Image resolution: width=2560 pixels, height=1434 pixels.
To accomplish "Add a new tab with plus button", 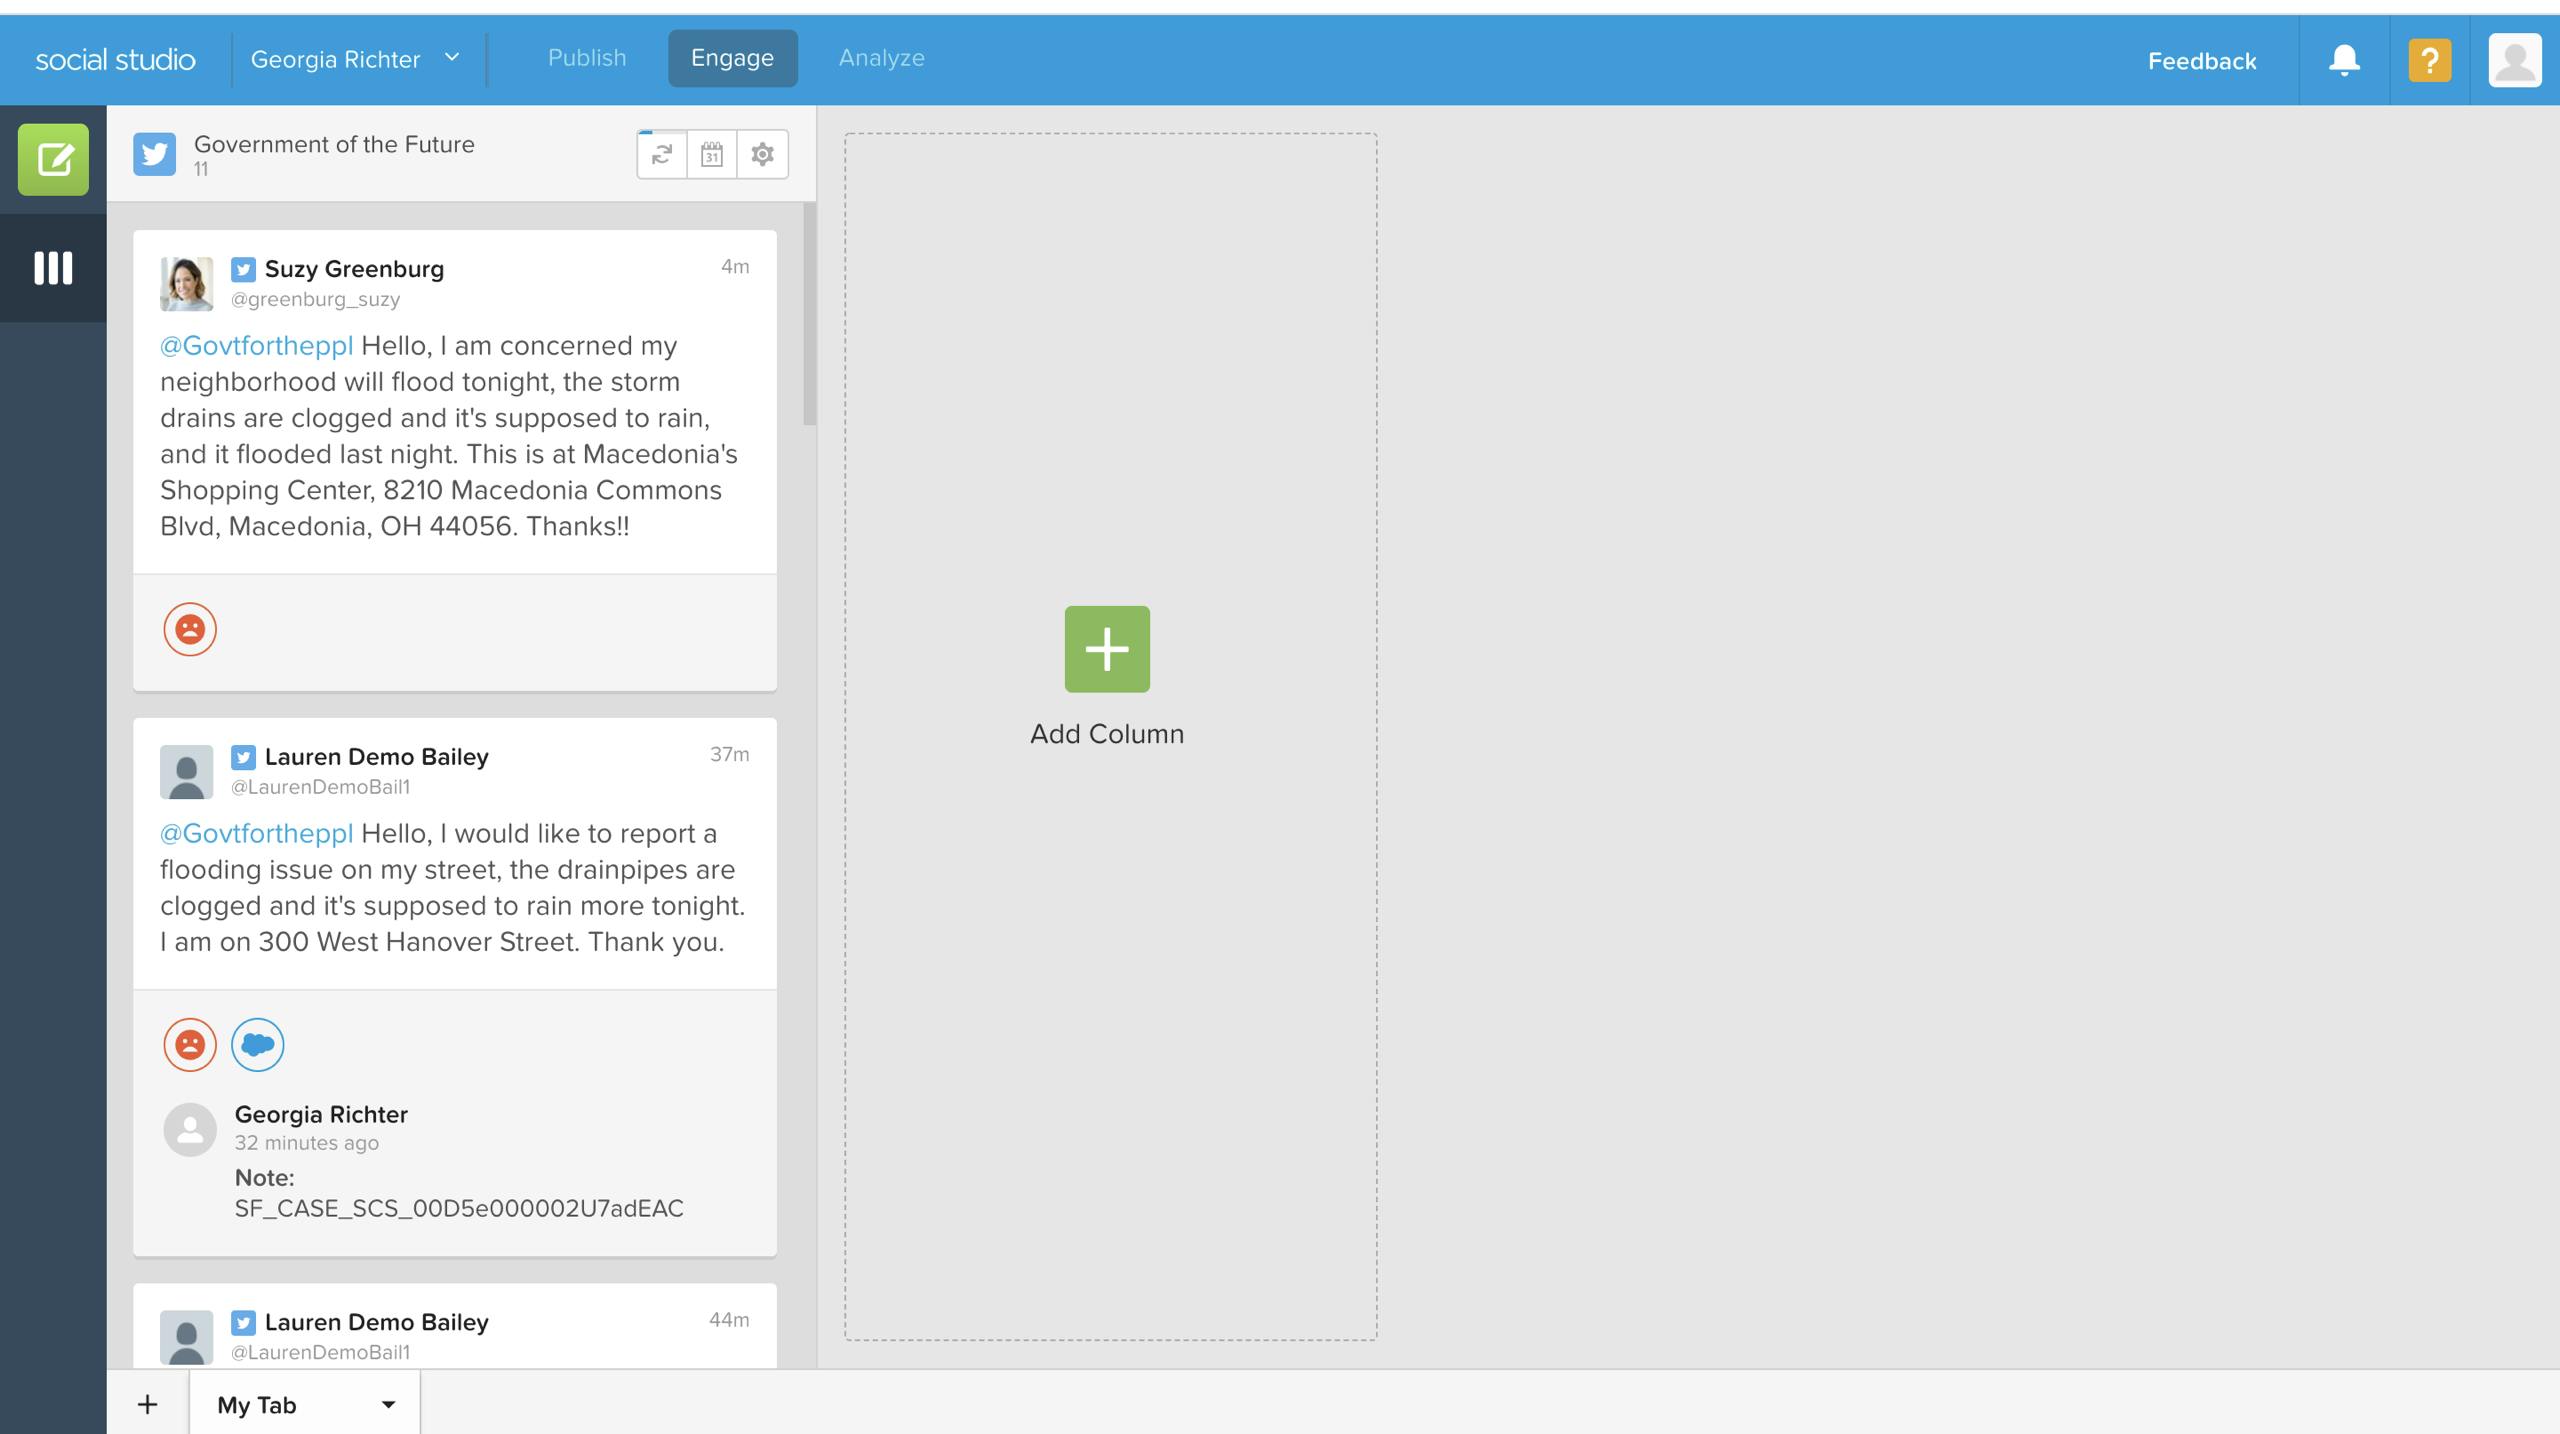I will [x=148, y=1405].
